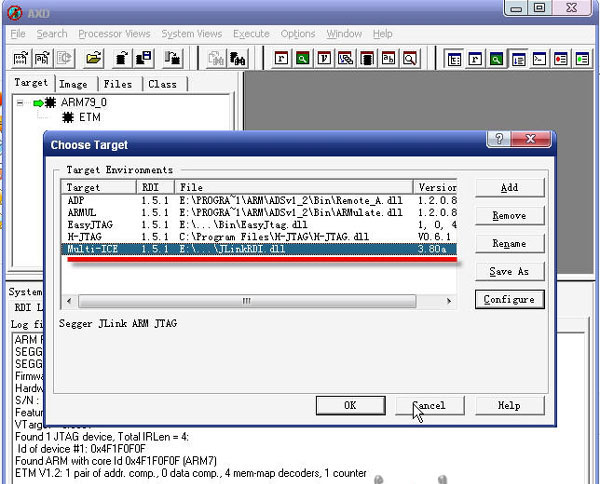Click the Load Memory From File icon
Image resolution: width=600 pixels, height=484 pixels.
(122, 59)
